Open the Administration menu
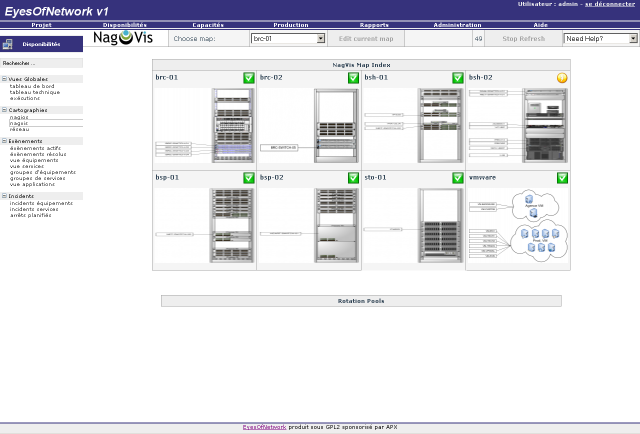640x434 pixels. [458, 25]
